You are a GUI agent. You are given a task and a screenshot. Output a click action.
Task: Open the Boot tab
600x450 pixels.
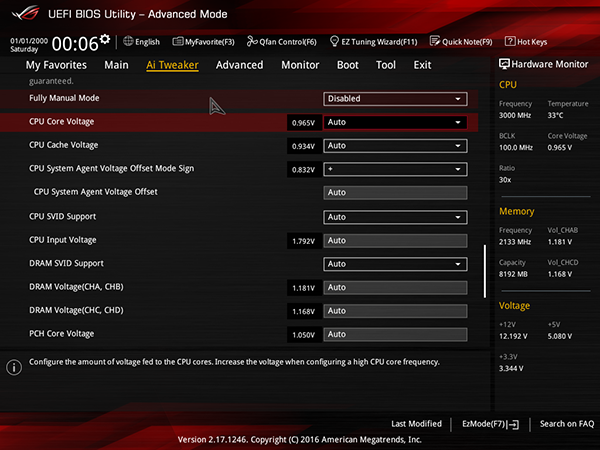click(x=347, y=65)
